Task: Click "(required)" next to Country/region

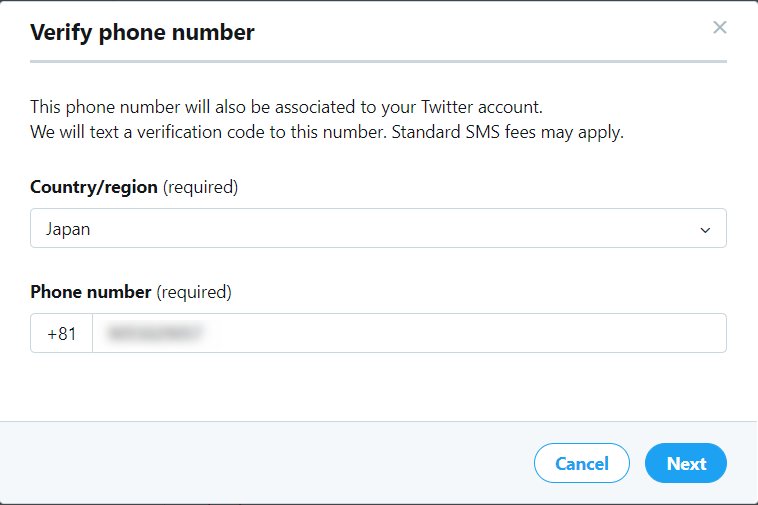Action: (x=200, y=187)
